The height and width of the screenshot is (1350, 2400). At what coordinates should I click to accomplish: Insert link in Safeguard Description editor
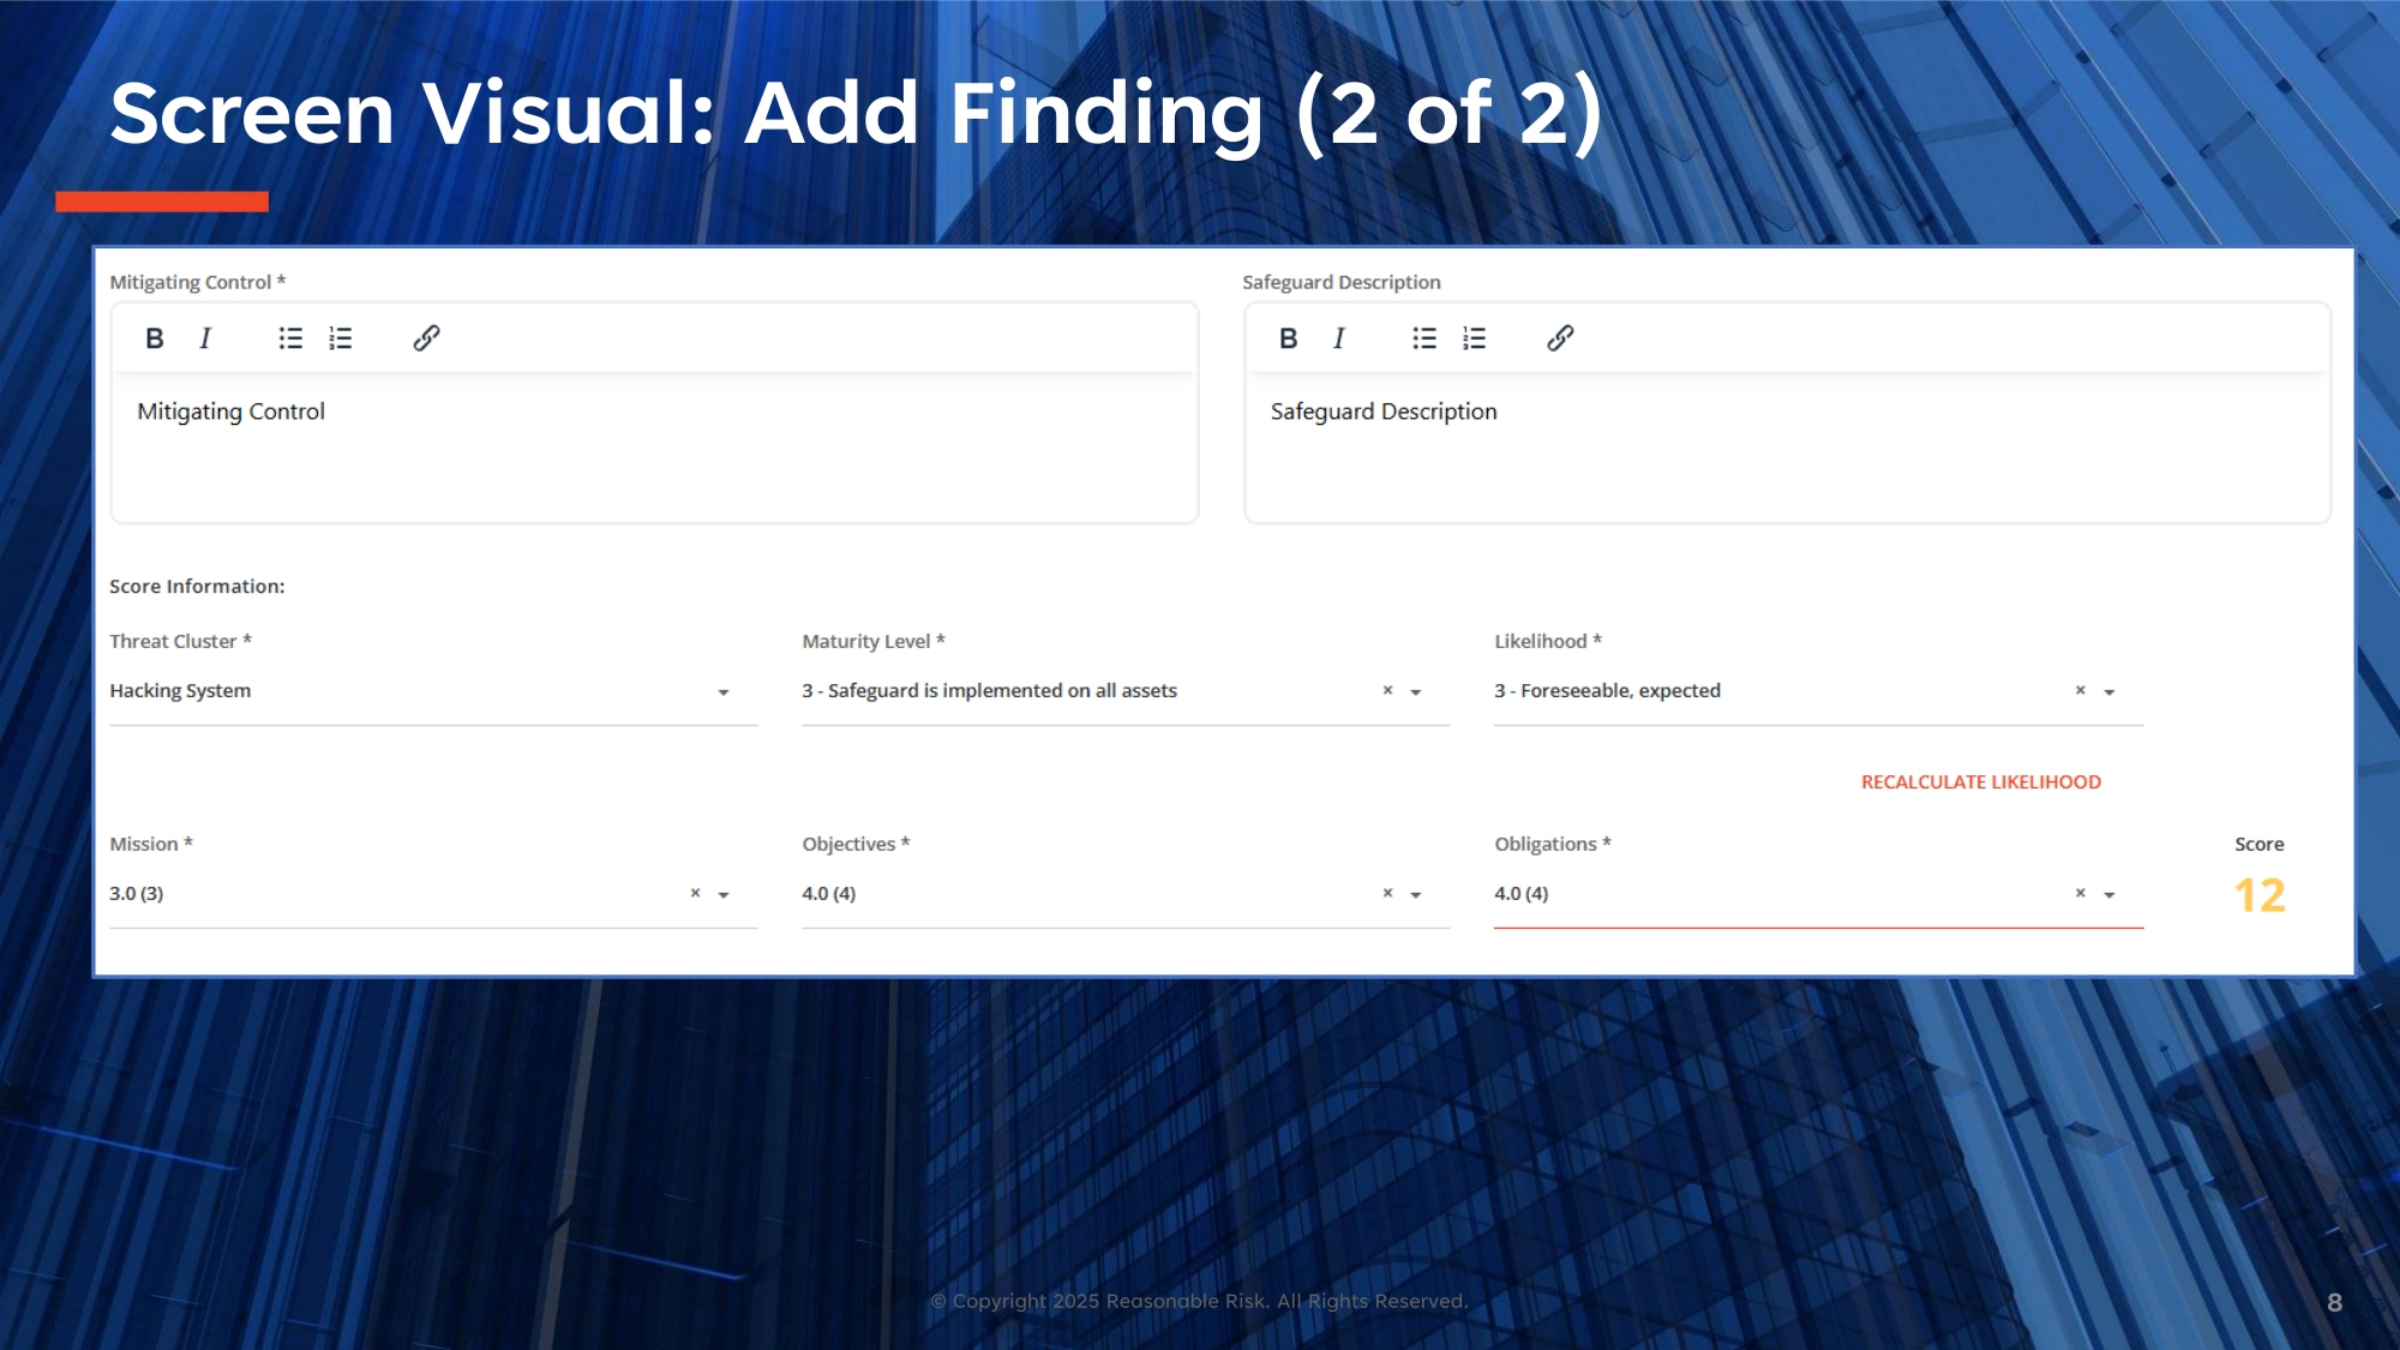click(x=1560, y=338)
